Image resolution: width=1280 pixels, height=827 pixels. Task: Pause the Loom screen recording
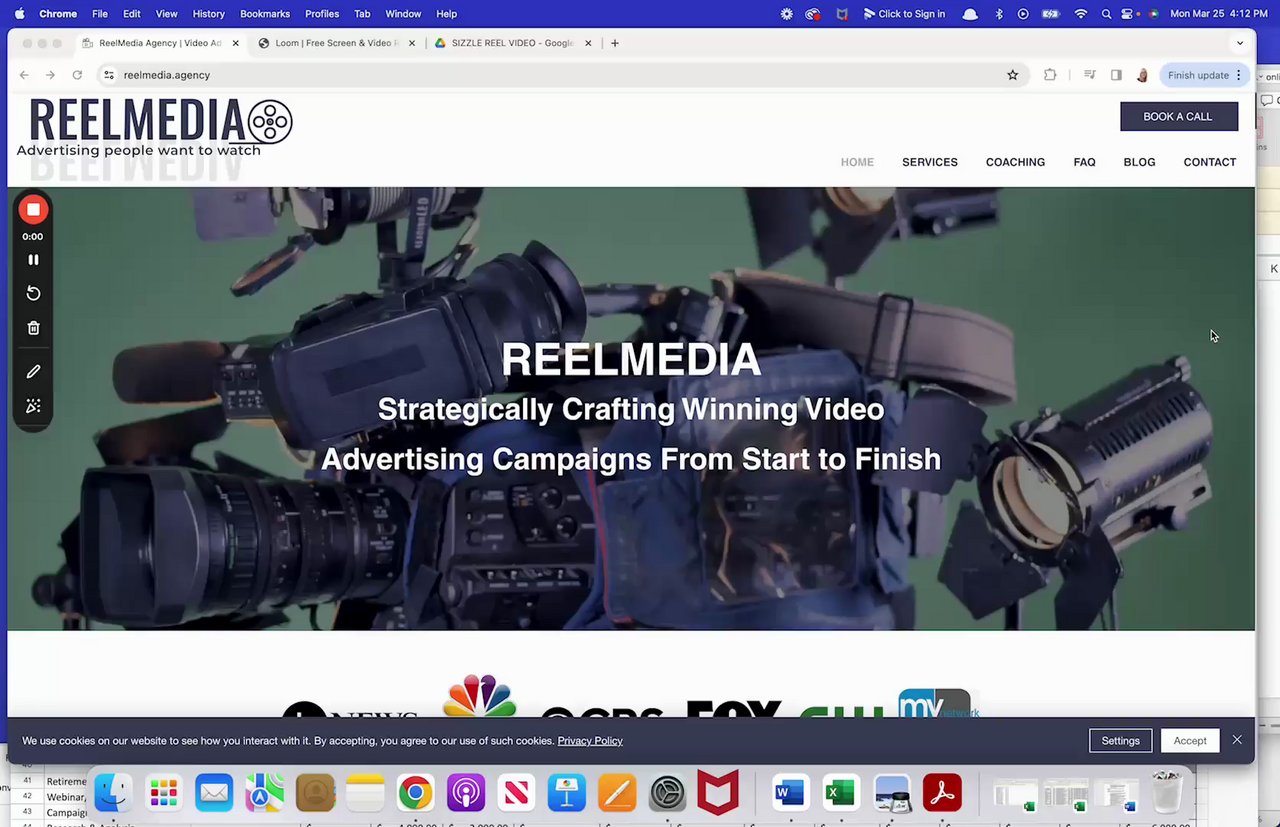[33, 260]
